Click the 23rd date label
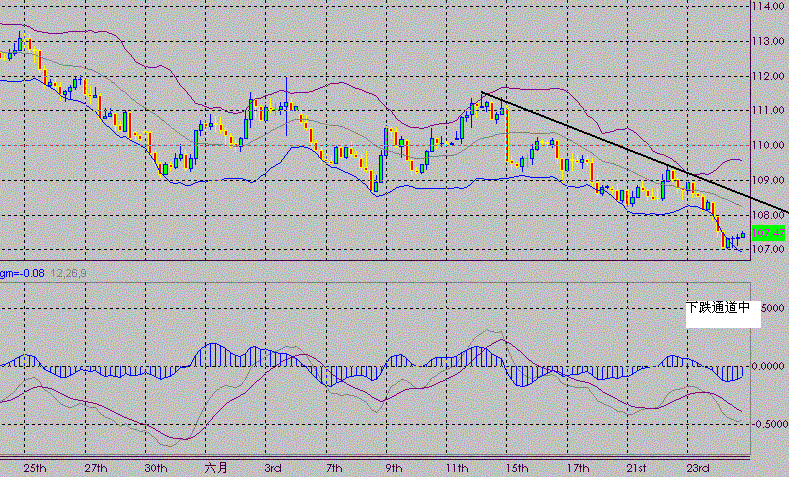The width and height of the screenshot is (789, 477). (698, 468)
